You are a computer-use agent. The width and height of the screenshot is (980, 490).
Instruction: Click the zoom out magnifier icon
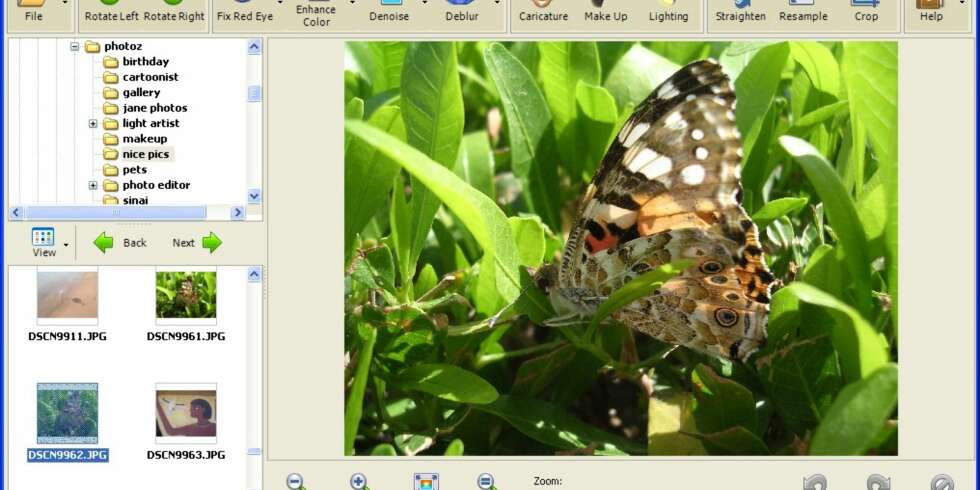tap(295, 482)
